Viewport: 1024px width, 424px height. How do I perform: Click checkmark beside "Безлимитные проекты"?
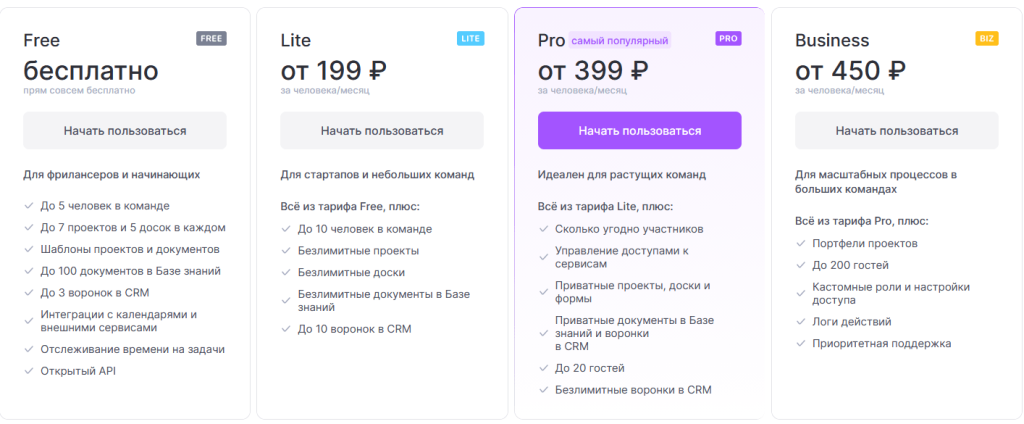[x=285, y=250]
